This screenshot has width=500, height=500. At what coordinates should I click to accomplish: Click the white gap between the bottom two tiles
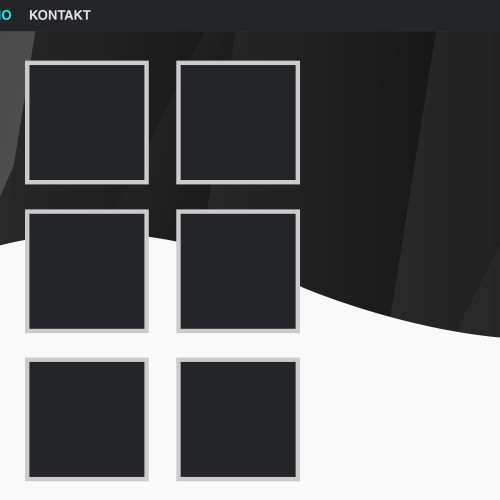point(162,419)
